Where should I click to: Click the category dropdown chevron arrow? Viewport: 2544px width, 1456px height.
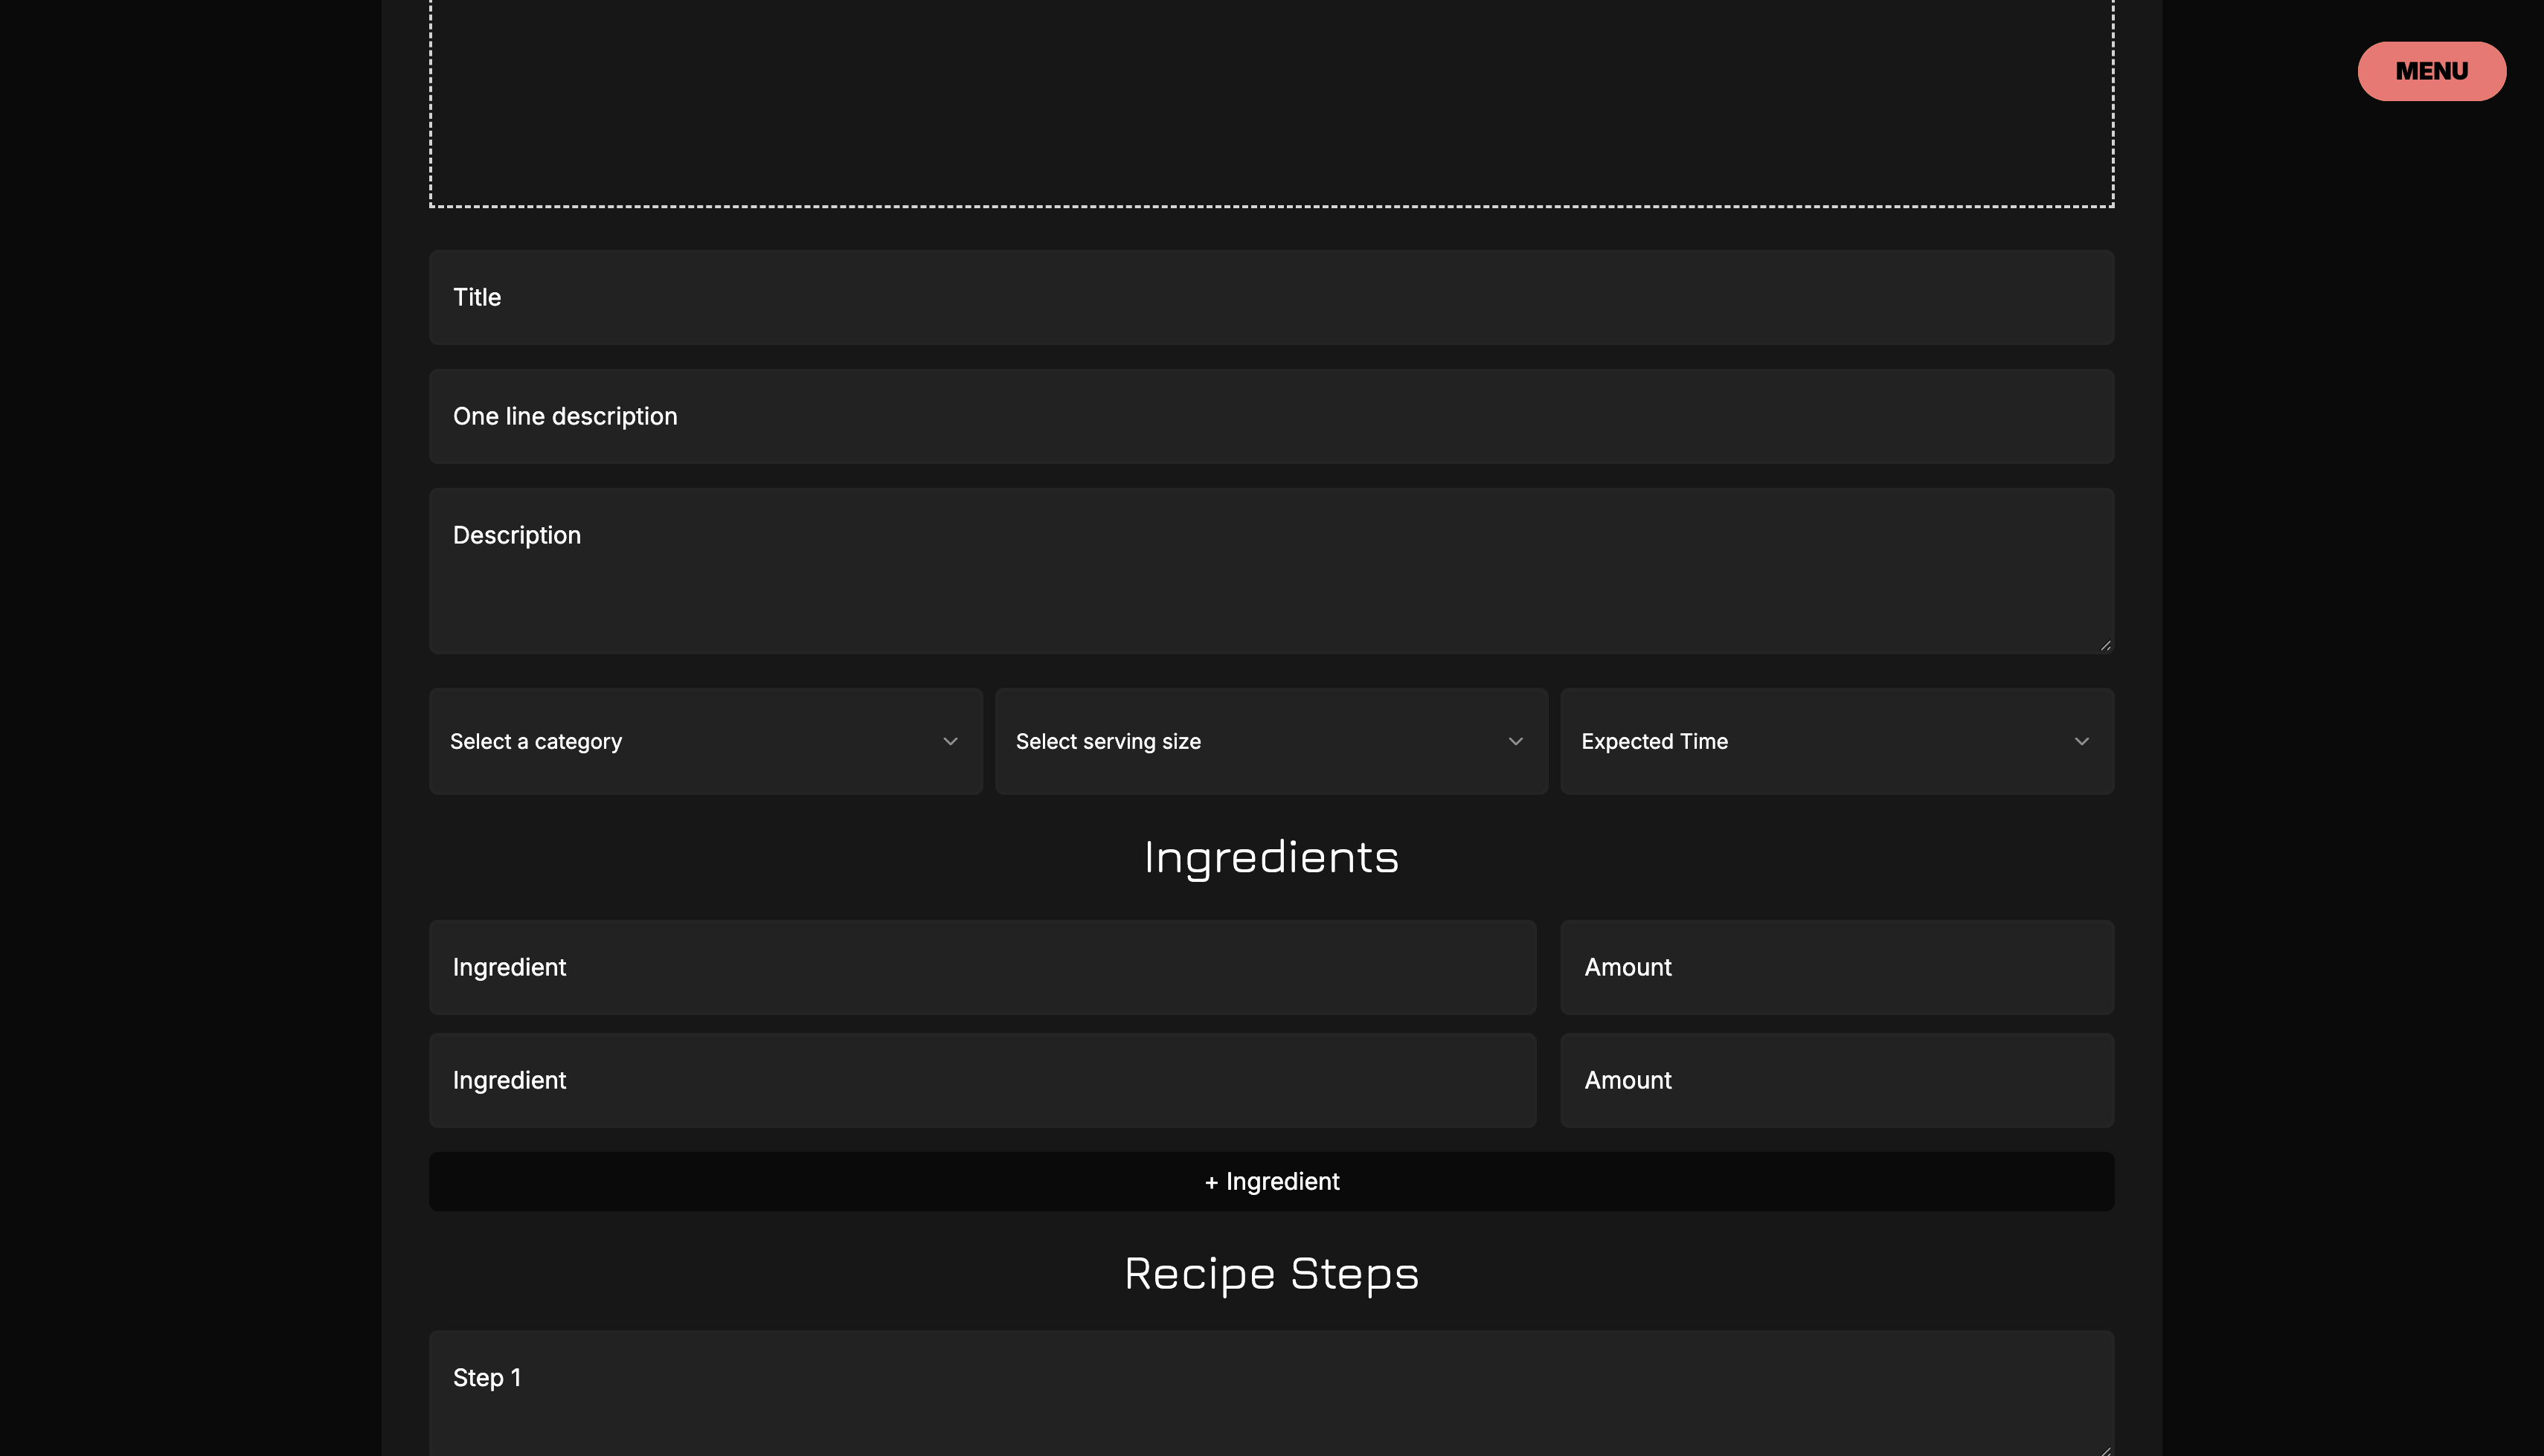pos(950,741)
